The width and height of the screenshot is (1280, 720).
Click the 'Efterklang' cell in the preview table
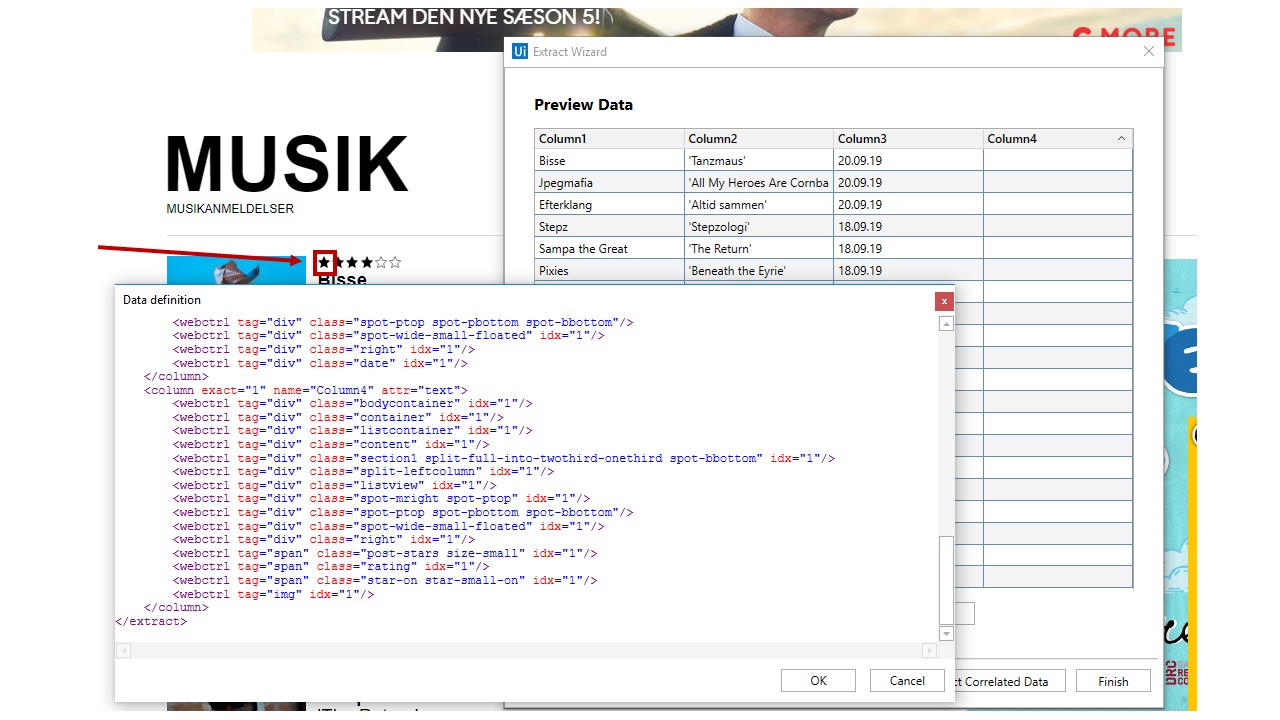click(x=609, y=205)
